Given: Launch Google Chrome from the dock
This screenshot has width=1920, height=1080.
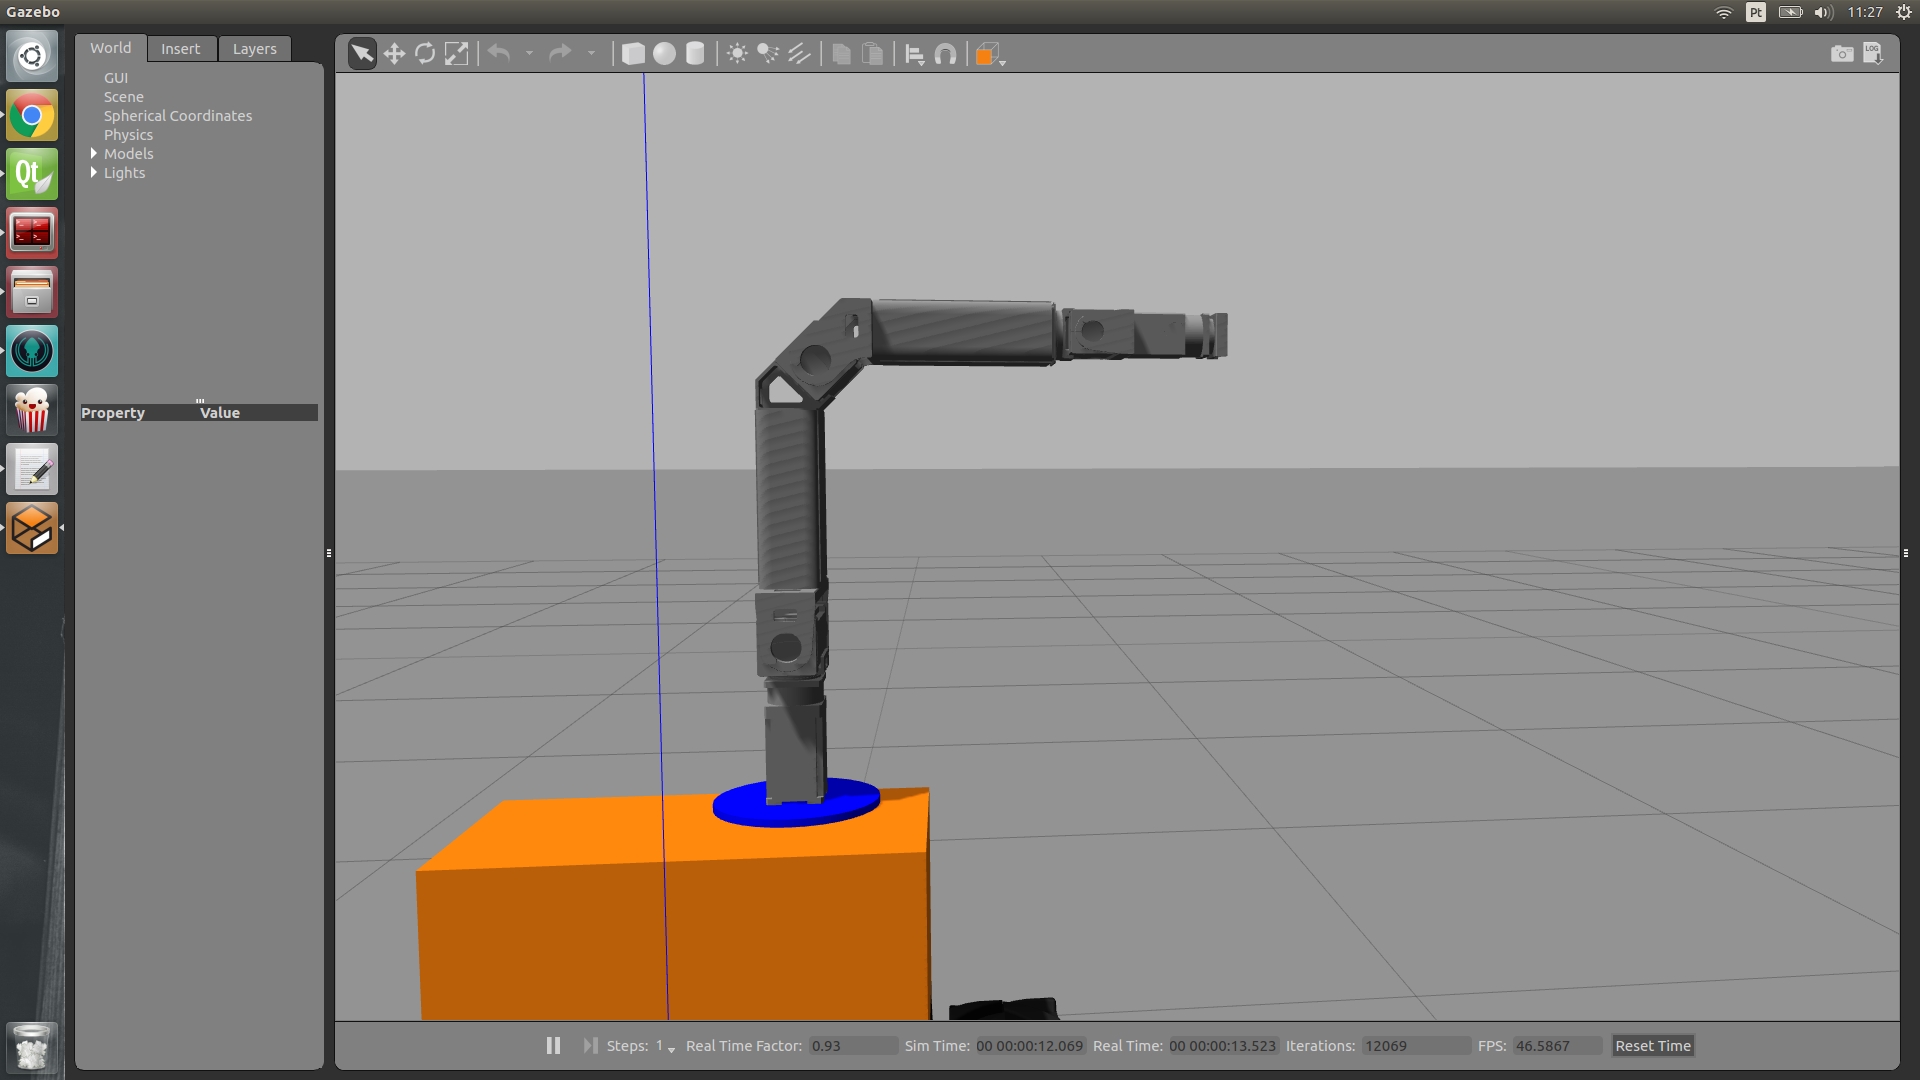Looking at the screenshot, I should [x=32, y=115].
